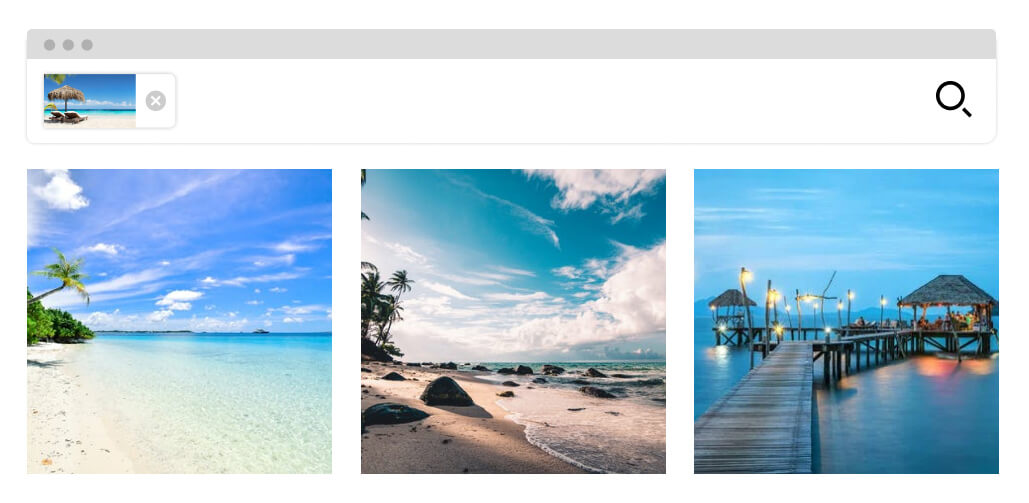1029x503 pixels.
Task: Click the small thatched hut left of the pier
Action: [732, 307]
